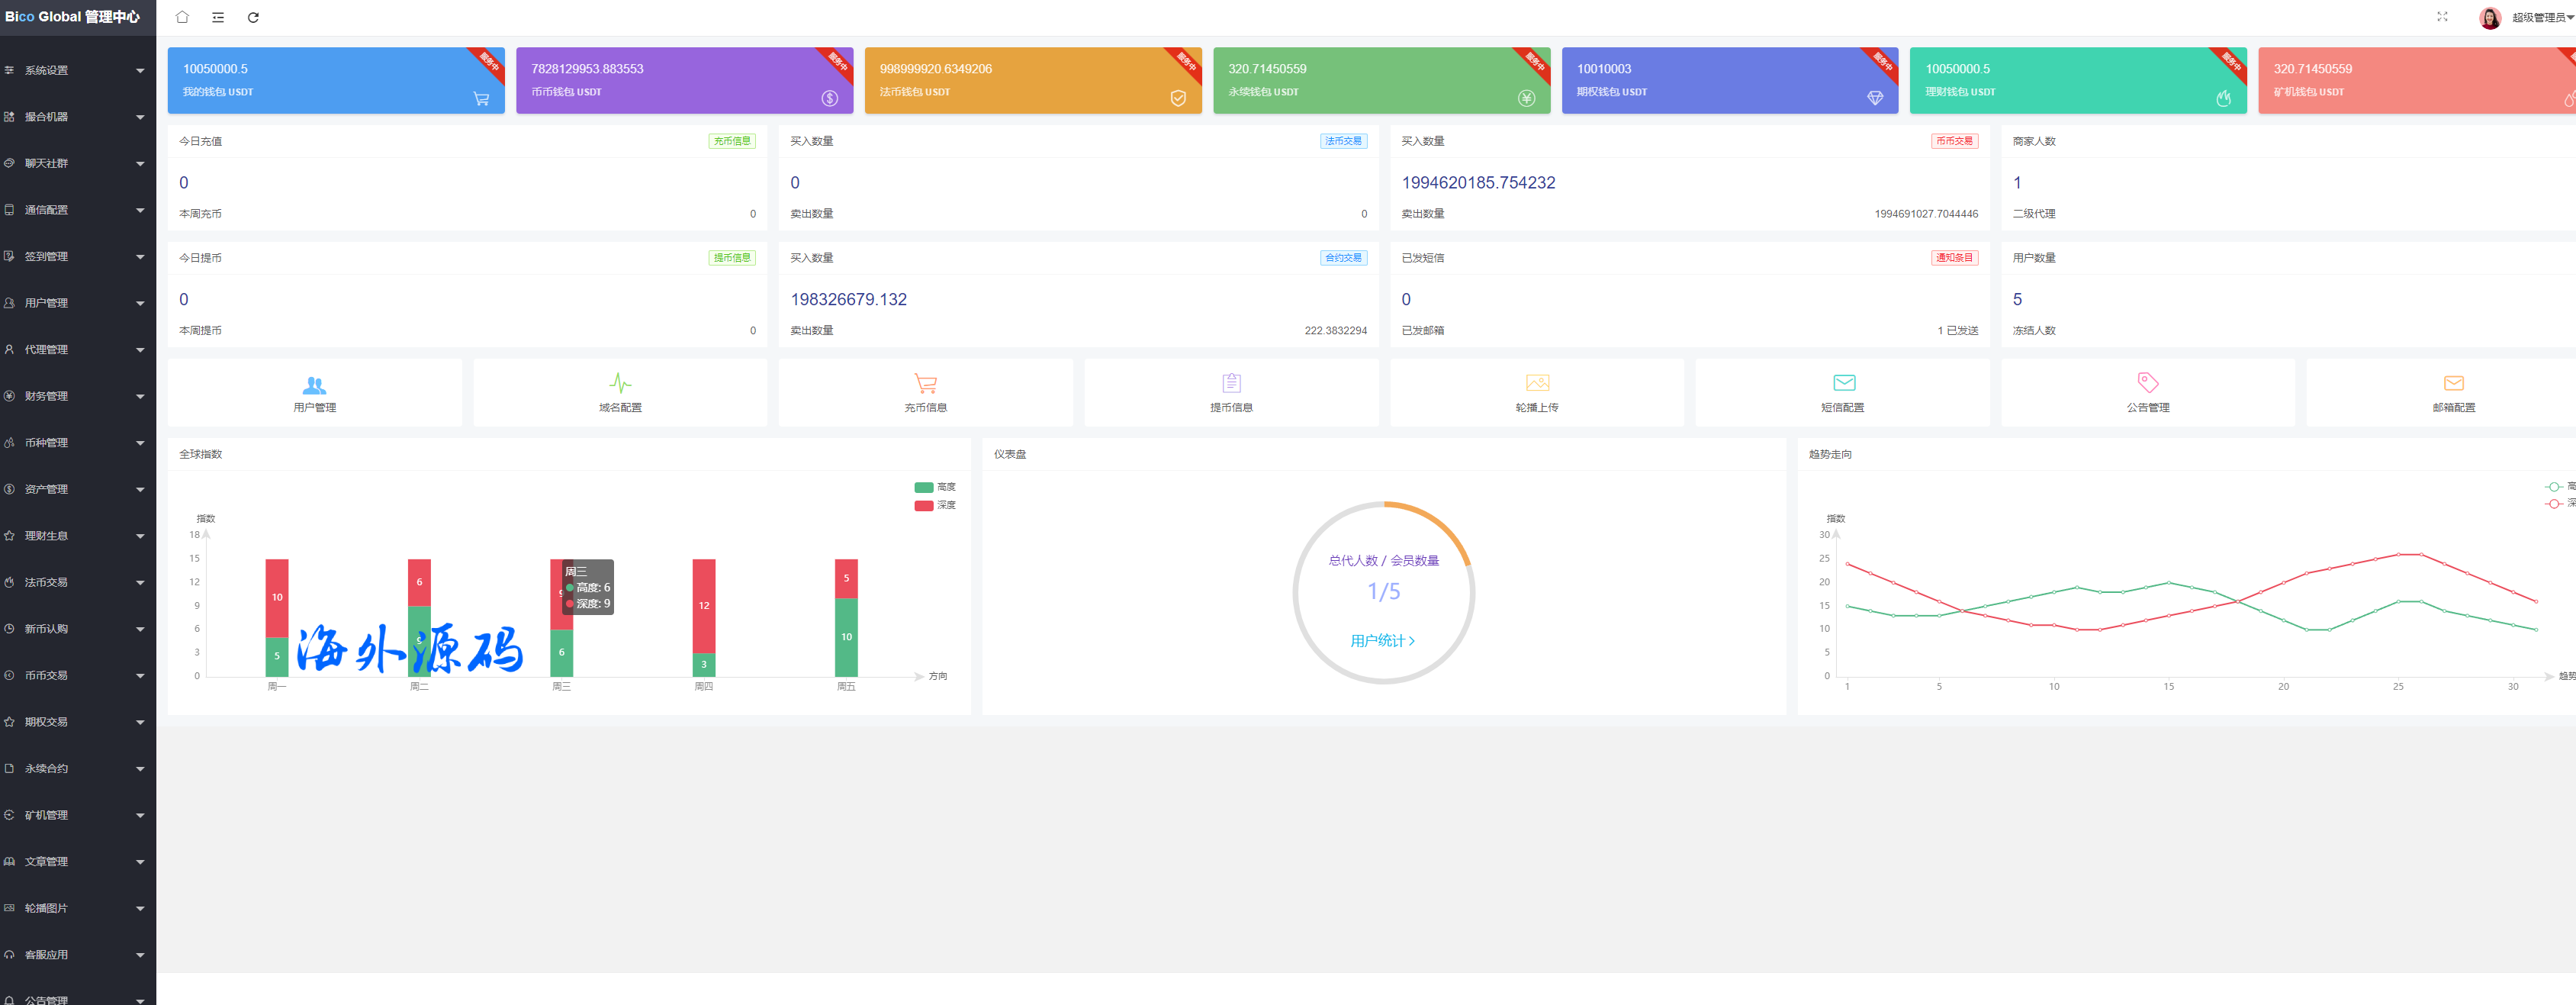
Task: Click the 周四 red bar segment
Action: [703, 605]
